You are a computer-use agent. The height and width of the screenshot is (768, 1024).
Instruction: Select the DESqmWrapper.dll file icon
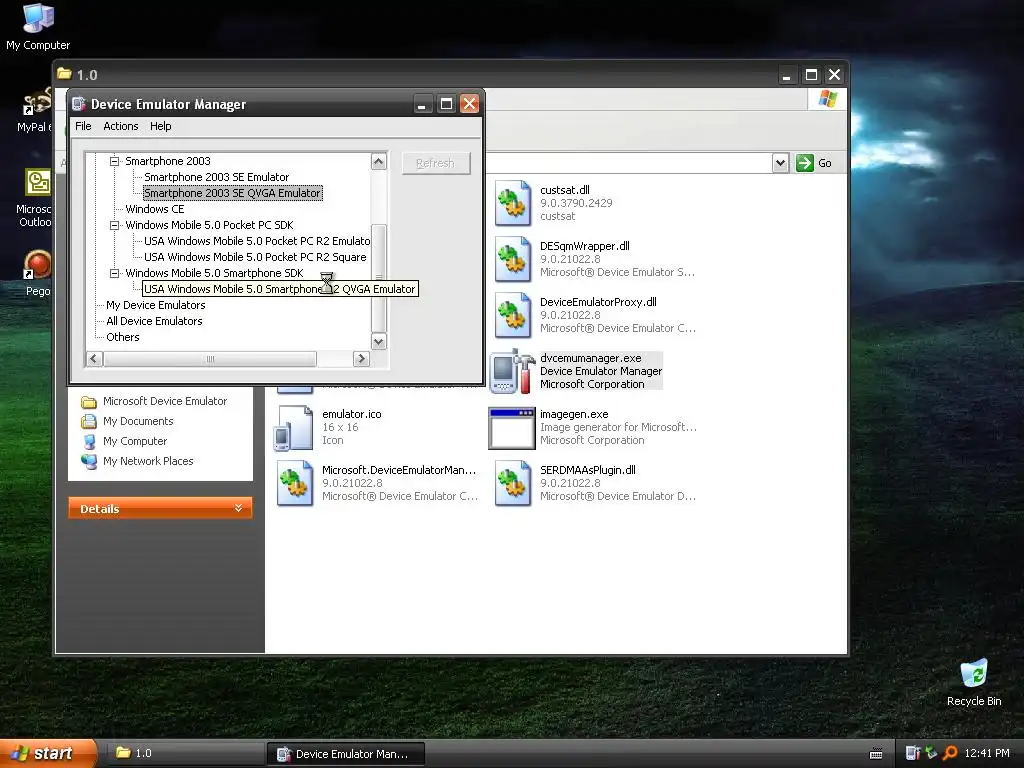(x=513, y=259)
